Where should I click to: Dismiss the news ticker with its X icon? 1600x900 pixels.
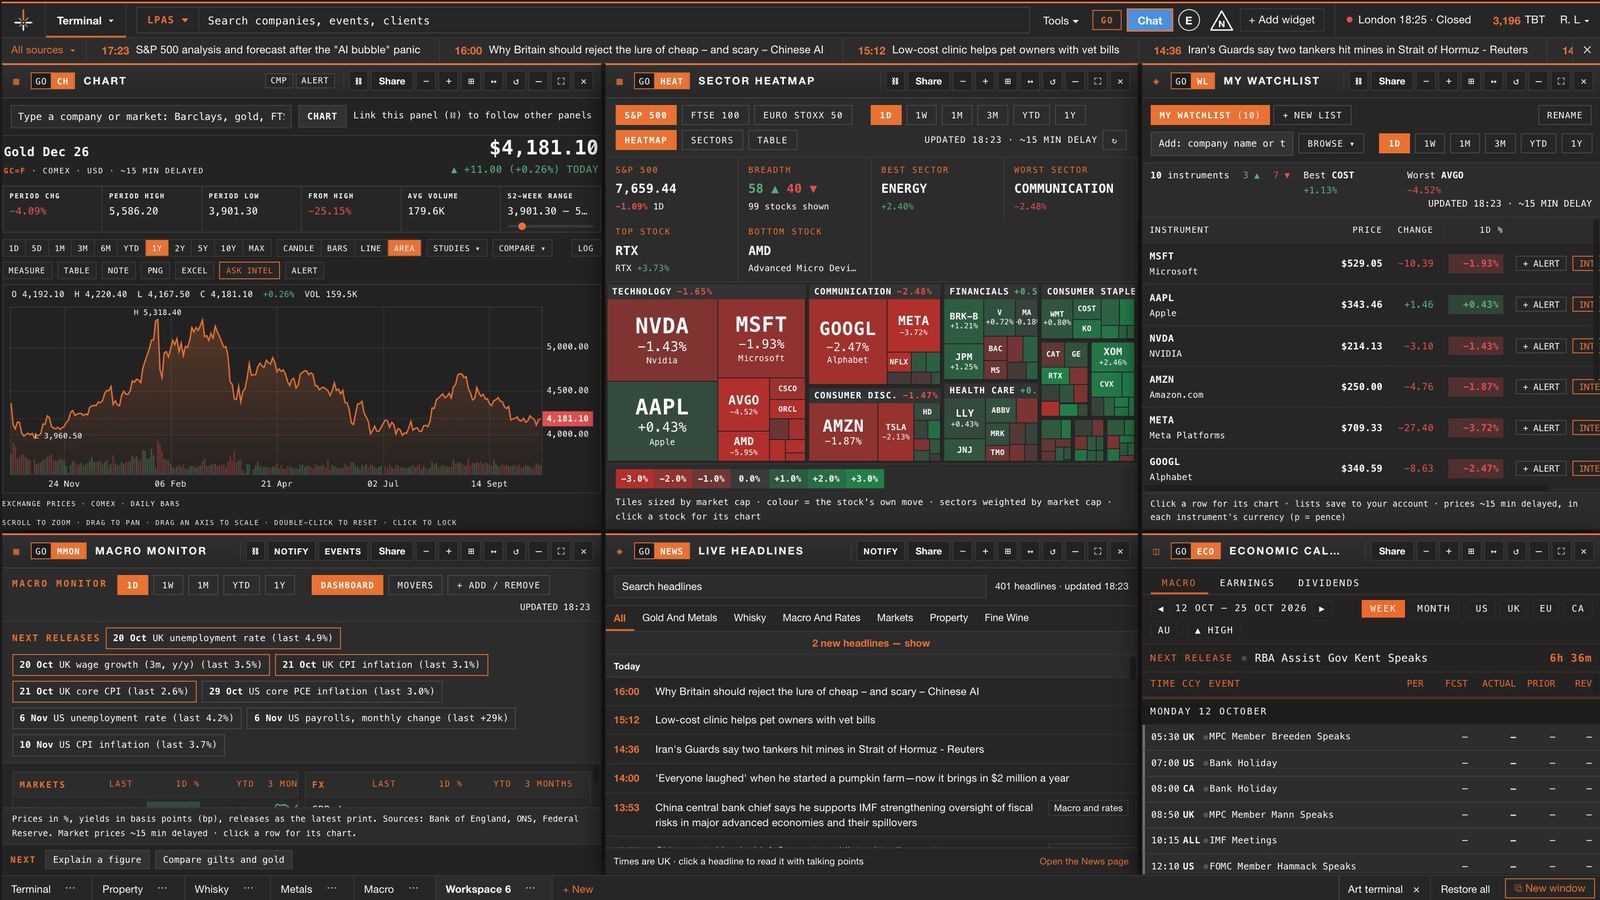tap(1586, 49)
